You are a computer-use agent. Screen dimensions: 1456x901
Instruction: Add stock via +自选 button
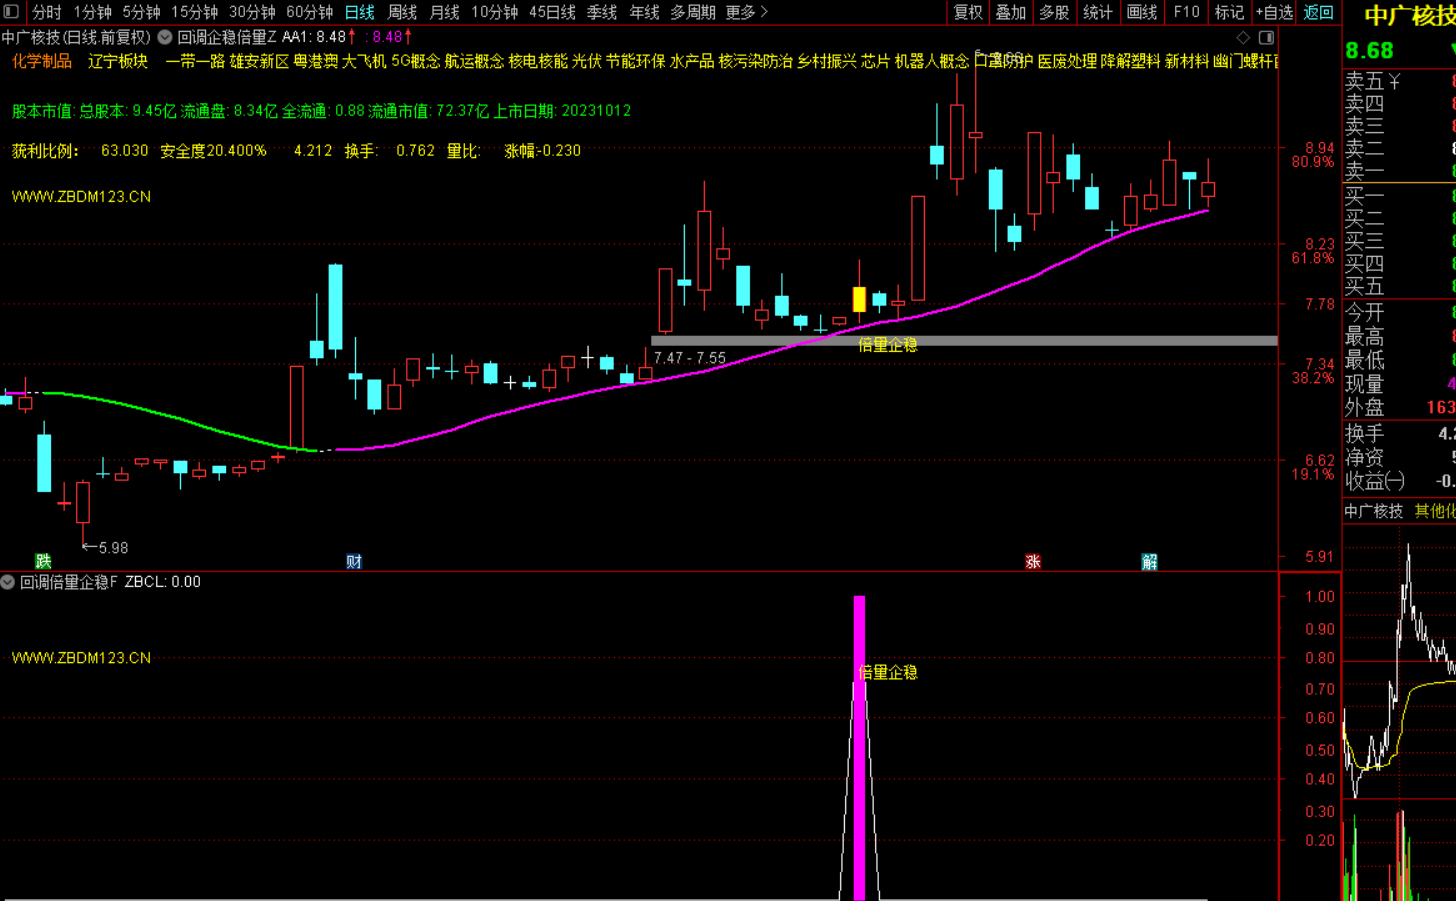[x=1274, y=12]
